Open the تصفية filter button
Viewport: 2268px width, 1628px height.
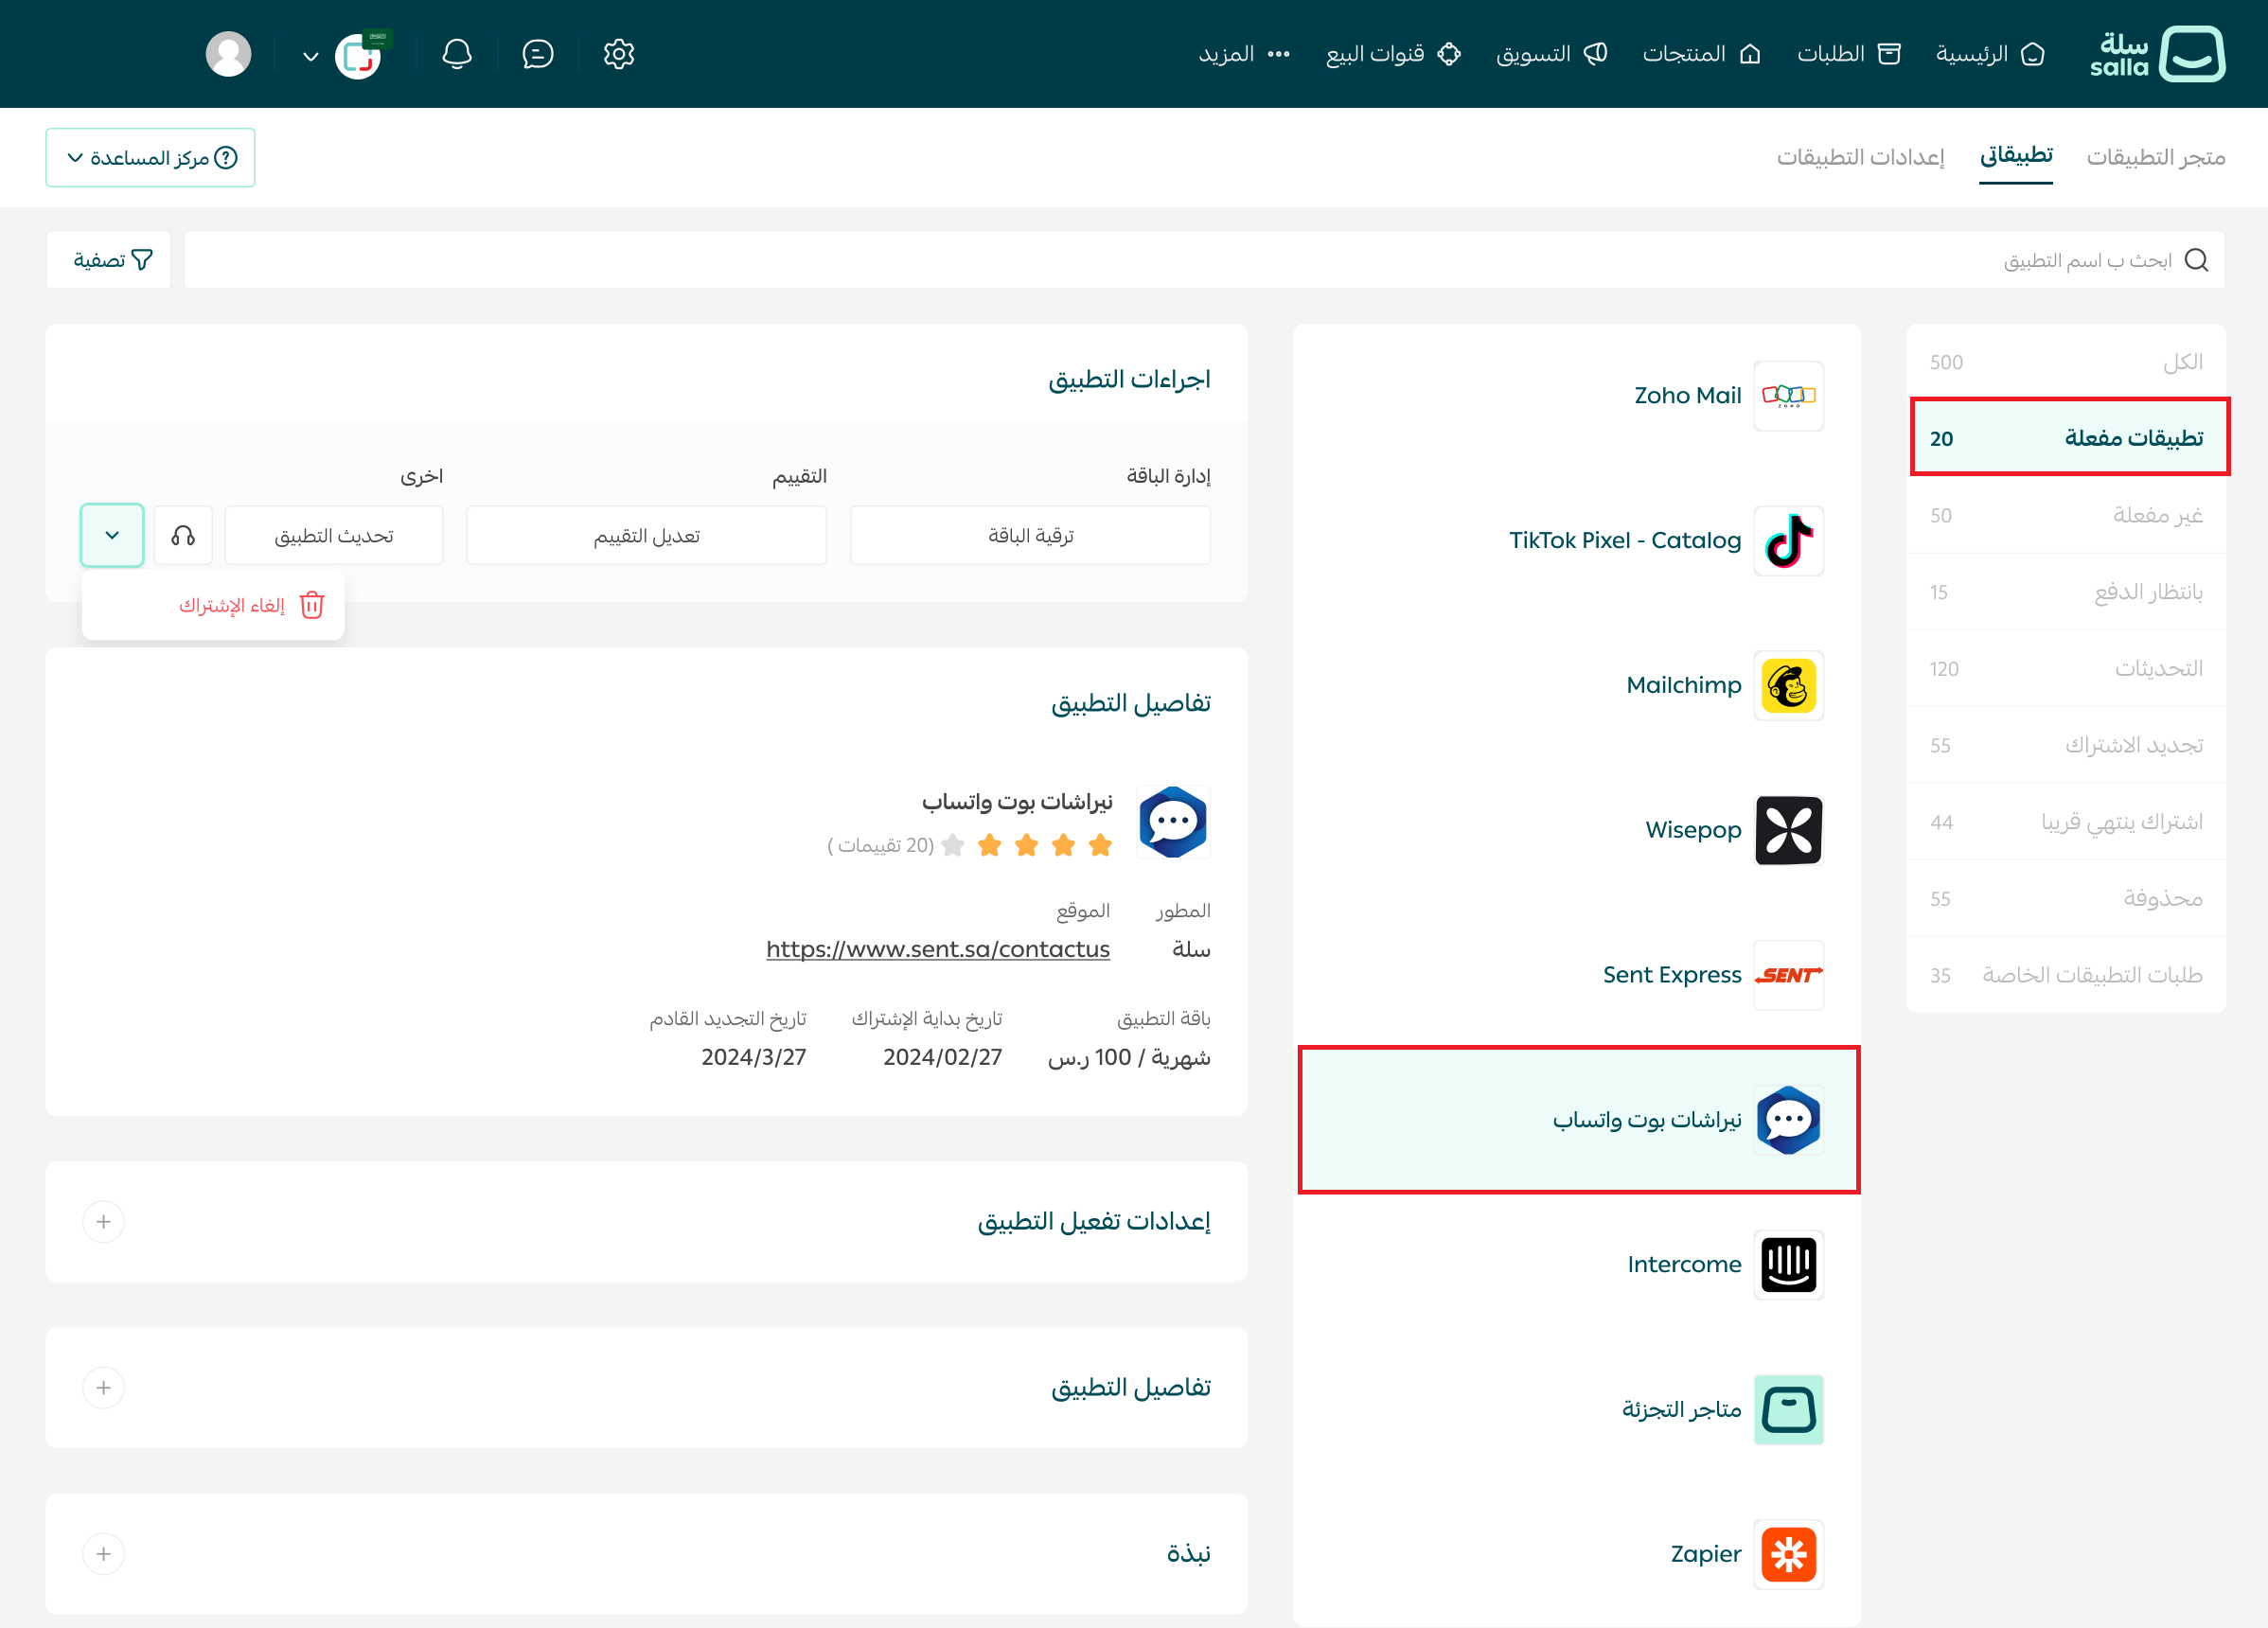coord(108,260)
